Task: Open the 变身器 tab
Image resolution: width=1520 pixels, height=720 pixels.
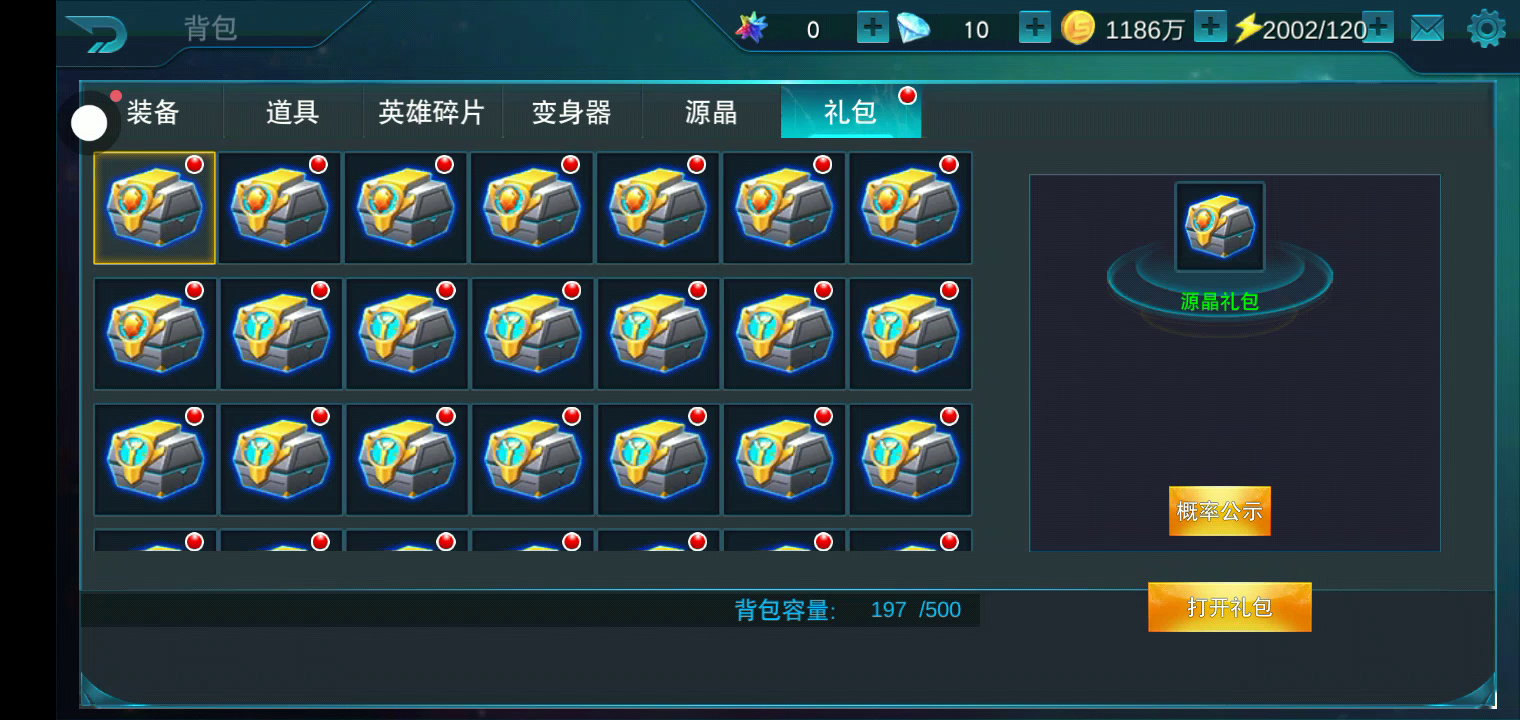Action: coord(571,112)
